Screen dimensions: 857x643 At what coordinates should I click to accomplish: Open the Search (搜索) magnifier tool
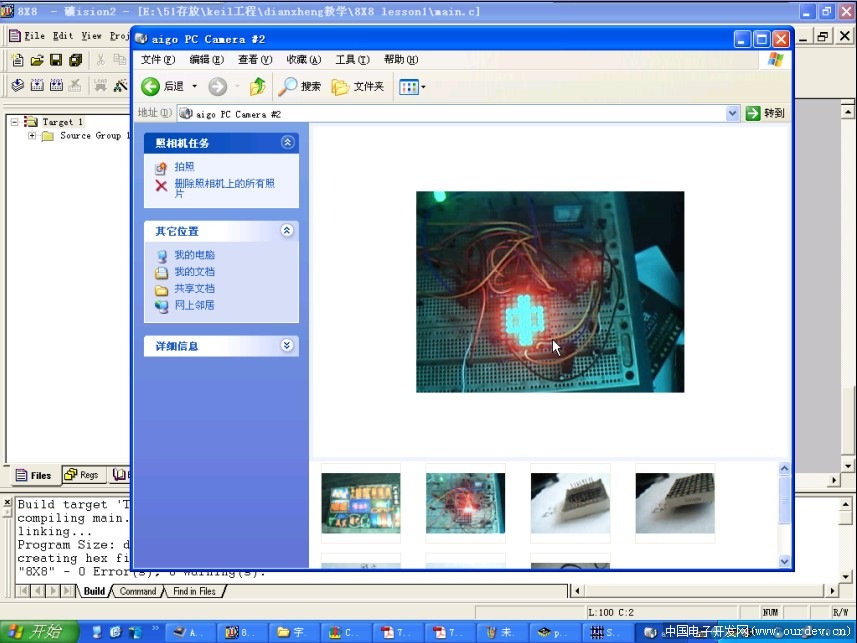pyautogui.click(x=299, y=86)
